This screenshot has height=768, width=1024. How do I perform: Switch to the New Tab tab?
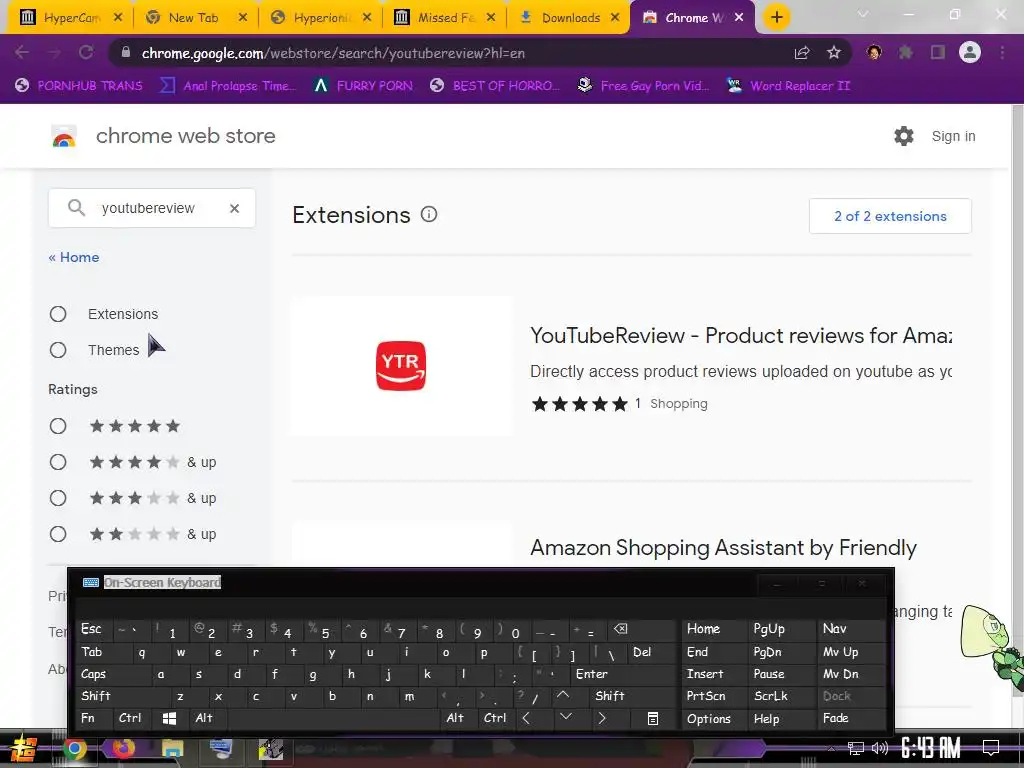pos(193,18)
